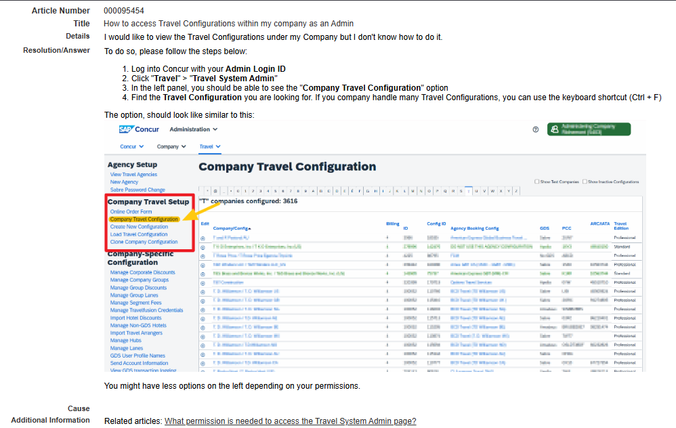Sort table by ARC/IATA column header
The width and height of the screenshot is (676, 428).
(600, 224)
